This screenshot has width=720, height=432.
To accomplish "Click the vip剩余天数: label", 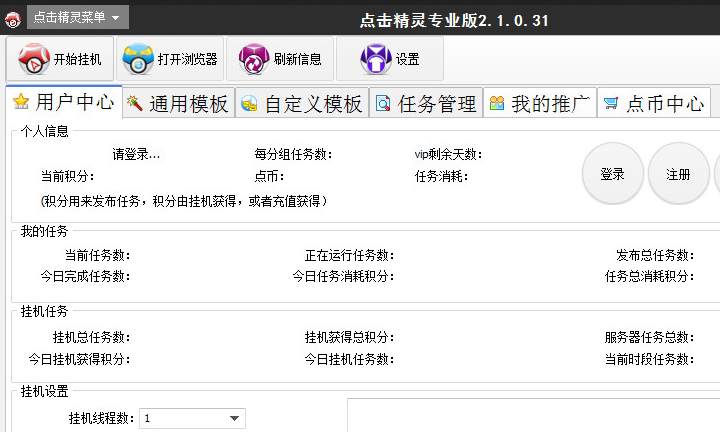I will coord(448,154).
